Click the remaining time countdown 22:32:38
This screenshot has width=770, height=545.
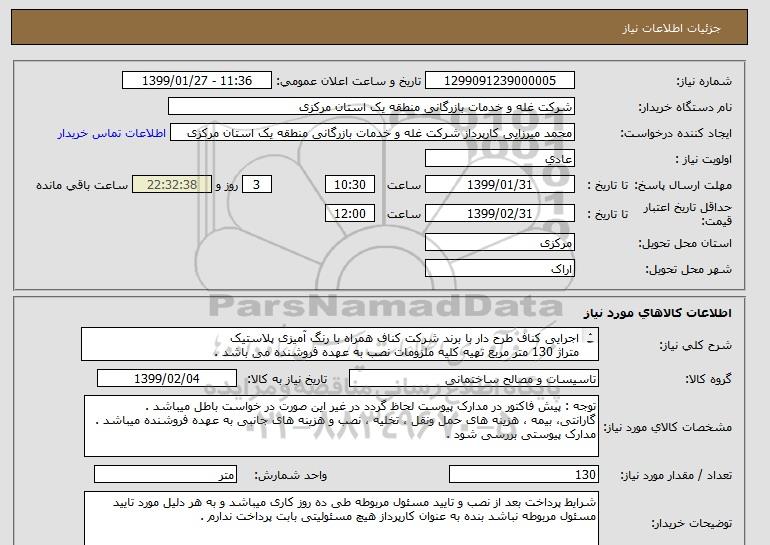[x=172, y=185]
